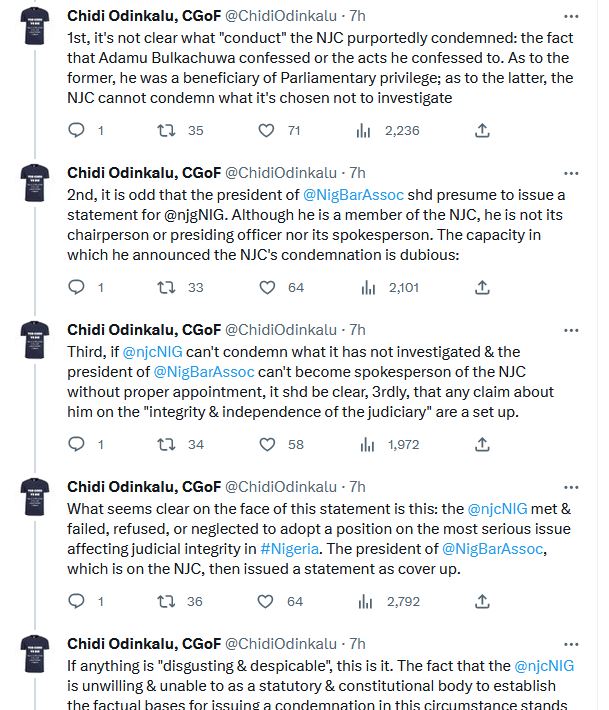Share the tweet with 2,101 views
The image size is (609, 710).
point(482,287)
